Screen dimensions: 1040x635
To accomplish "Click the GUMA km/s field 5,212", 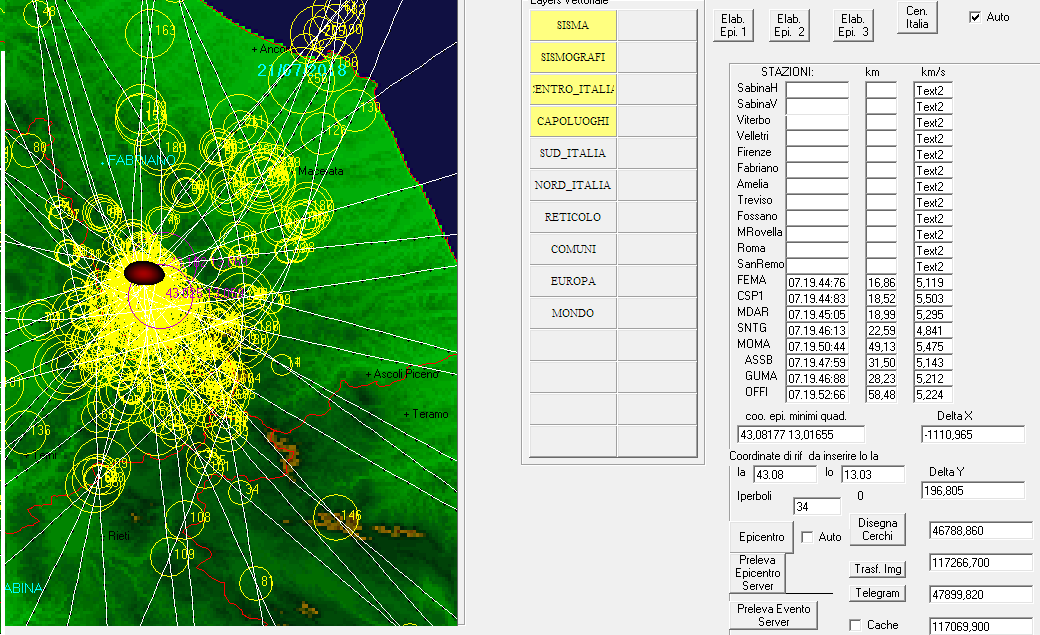I will pyautogui.click(x=933, y=378).
